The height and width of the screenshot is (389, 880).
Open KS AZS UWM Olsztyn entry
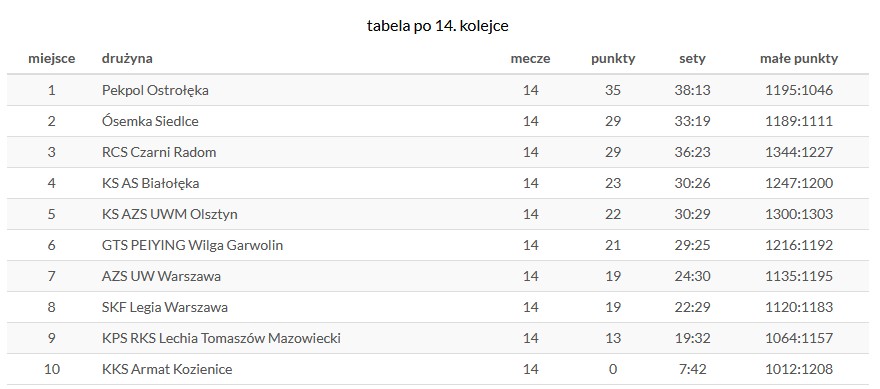pyautogui.click(x=170, y=214)
